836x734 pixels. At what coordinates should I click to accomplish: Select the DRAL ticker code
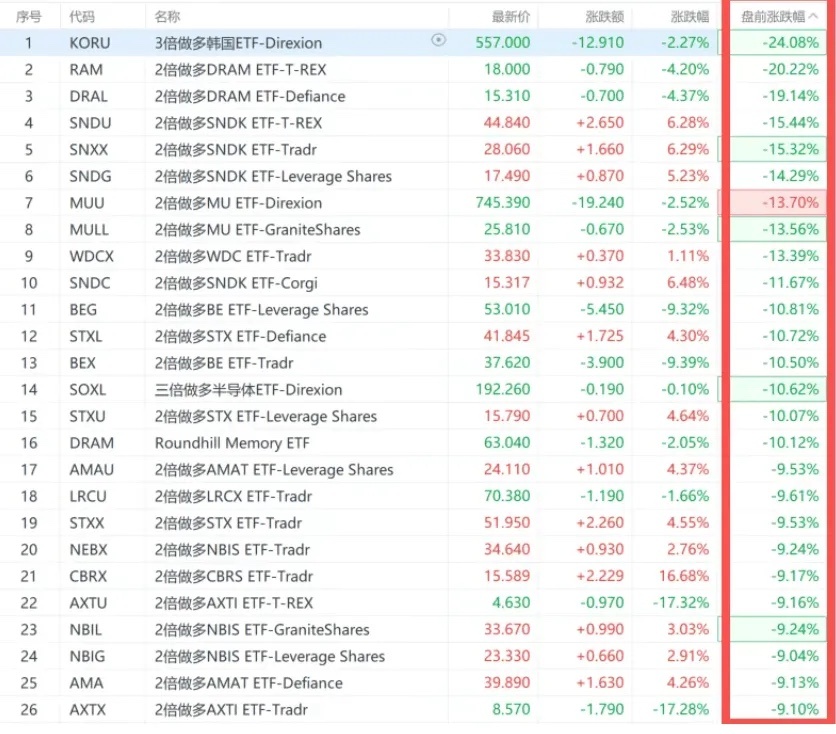pyautogui.click(x=88, y=96)
